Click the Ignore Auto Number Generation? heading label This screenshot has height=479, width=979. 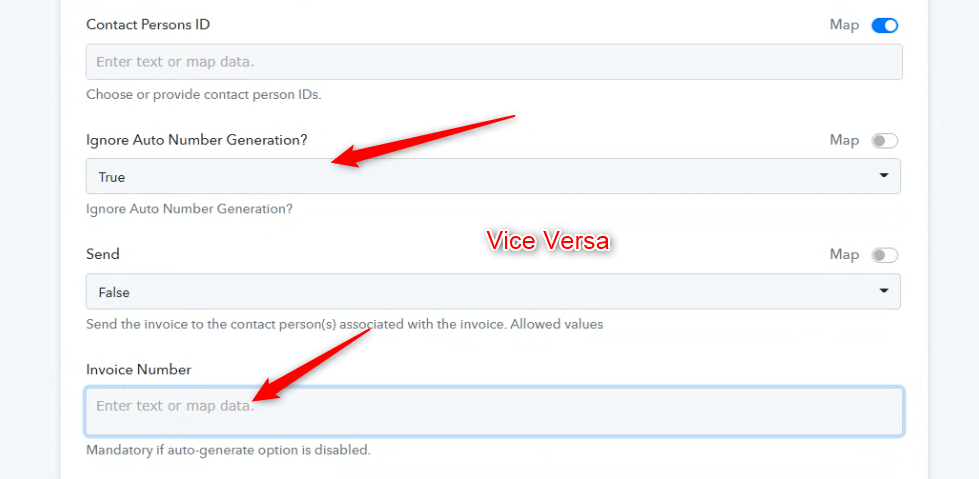(x=197, y=140)
